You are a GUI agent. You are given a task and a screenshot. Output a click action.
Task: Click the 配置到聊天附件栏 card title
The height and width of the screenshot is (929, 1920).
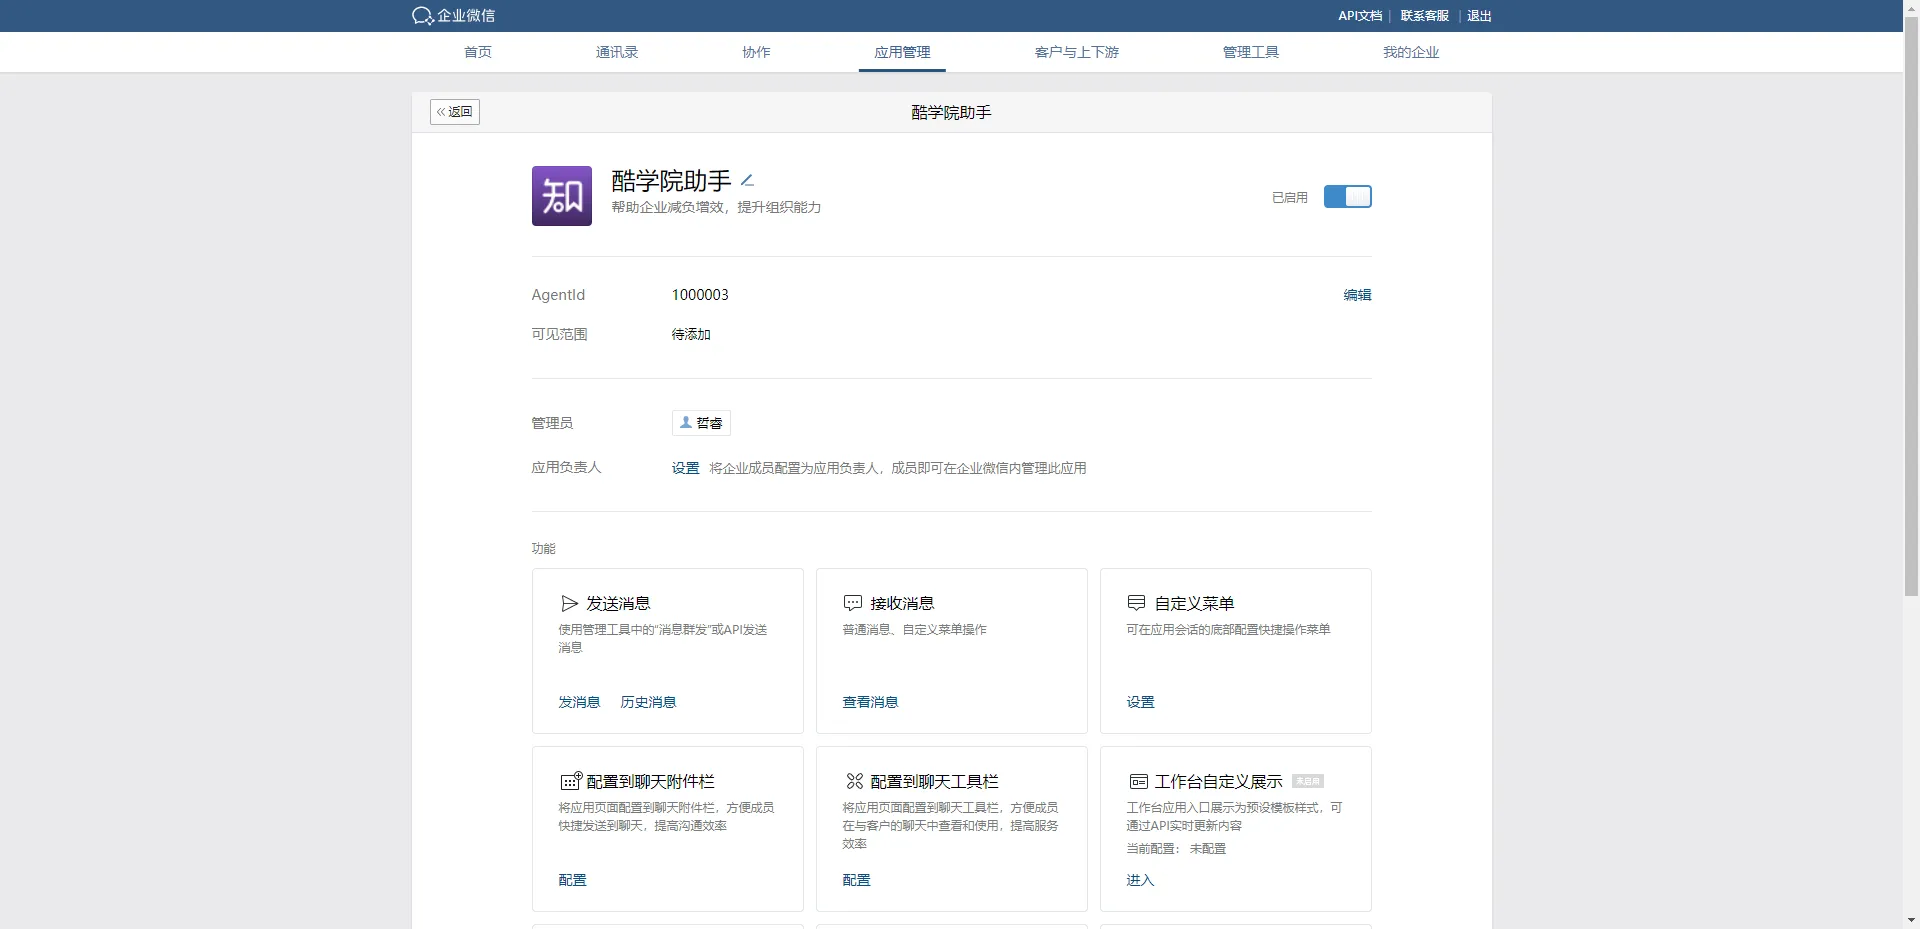tap(650, 781)
